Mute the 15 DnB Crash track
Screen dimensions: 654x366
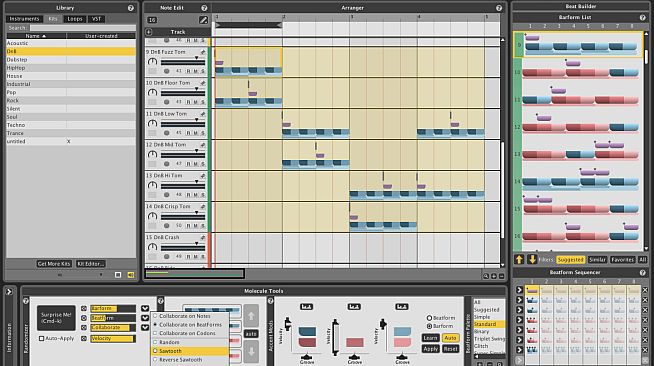pos(195,256)
